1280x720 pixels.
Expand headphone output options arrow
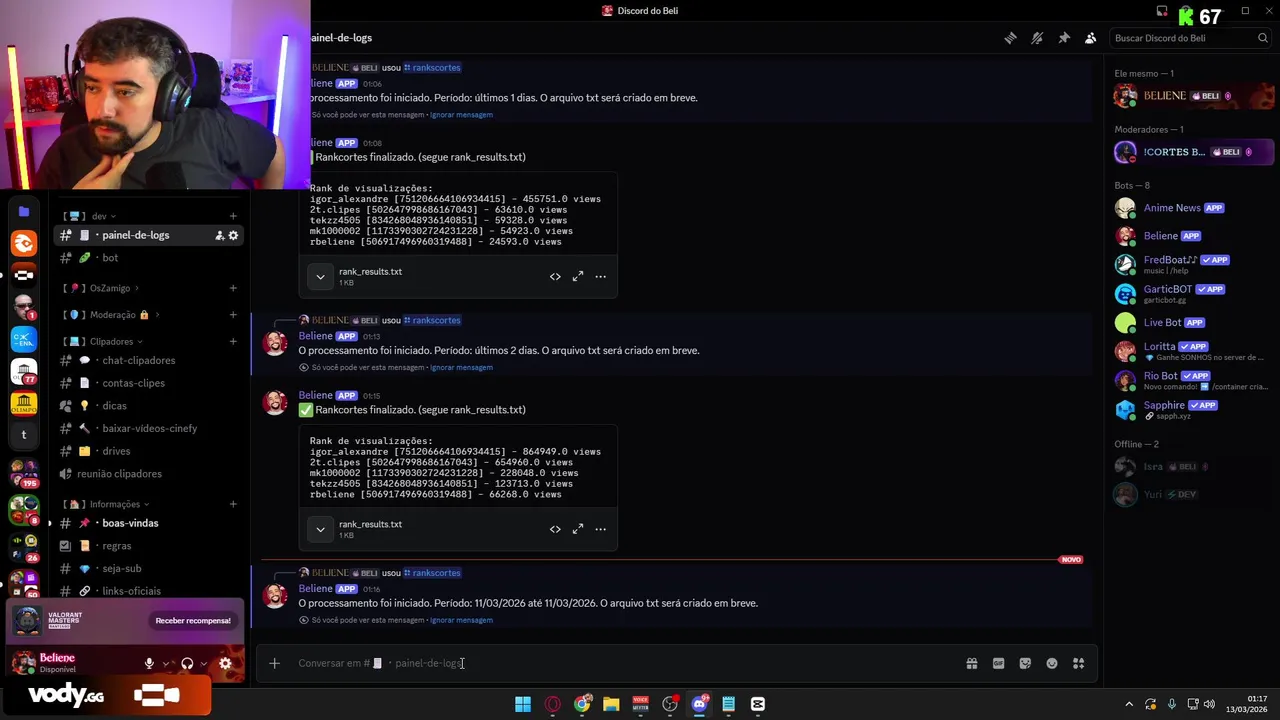(203, 663)
